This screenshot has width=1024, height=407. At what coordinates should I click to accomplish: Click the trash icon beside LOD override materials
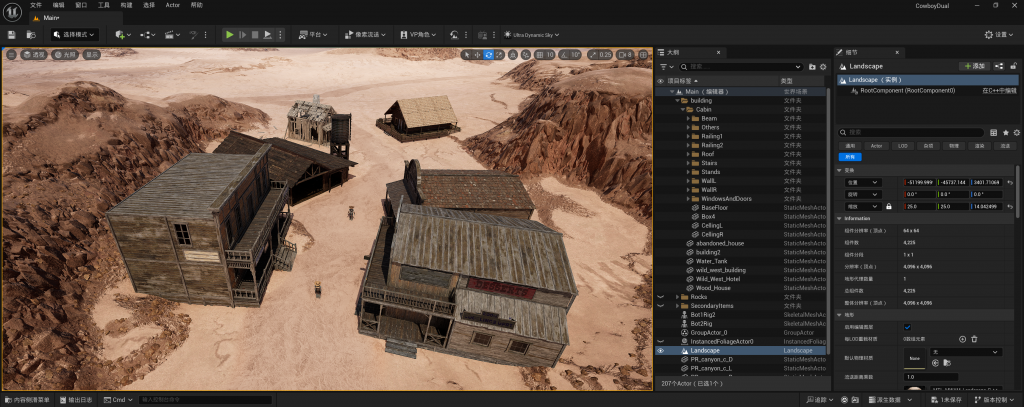coord(975,339)
